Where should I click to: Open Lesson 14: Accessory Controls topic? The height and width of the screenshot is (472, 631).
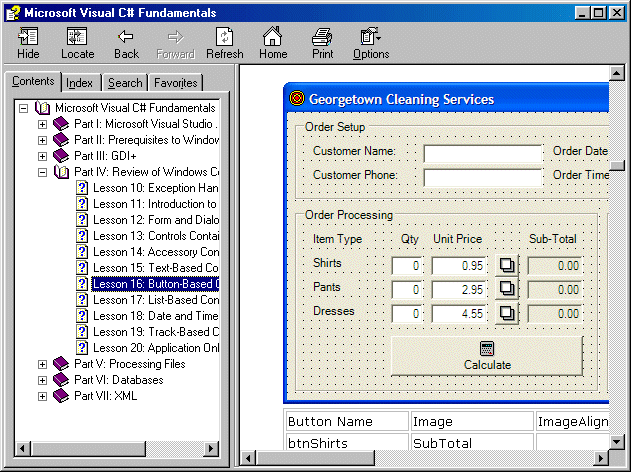(156, 252)
